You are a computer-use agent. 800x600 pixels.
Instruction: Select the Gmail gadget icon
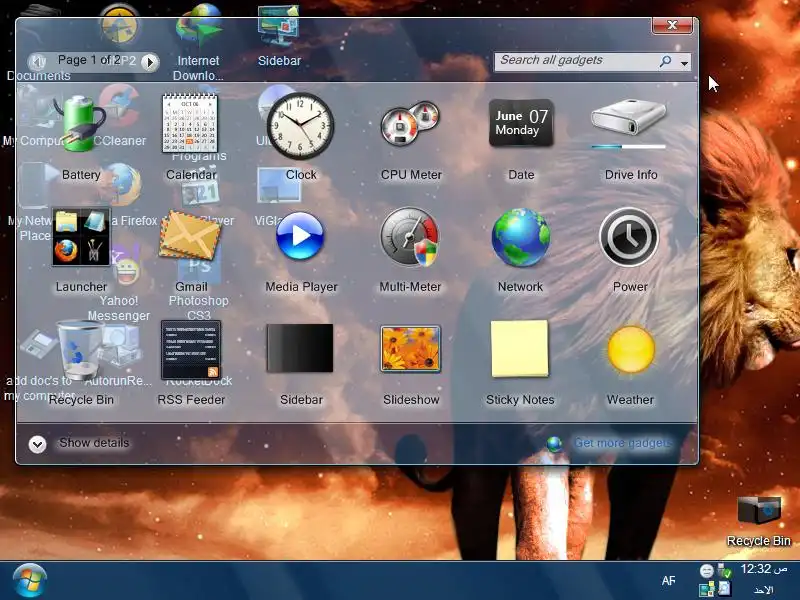pos(190,235)
